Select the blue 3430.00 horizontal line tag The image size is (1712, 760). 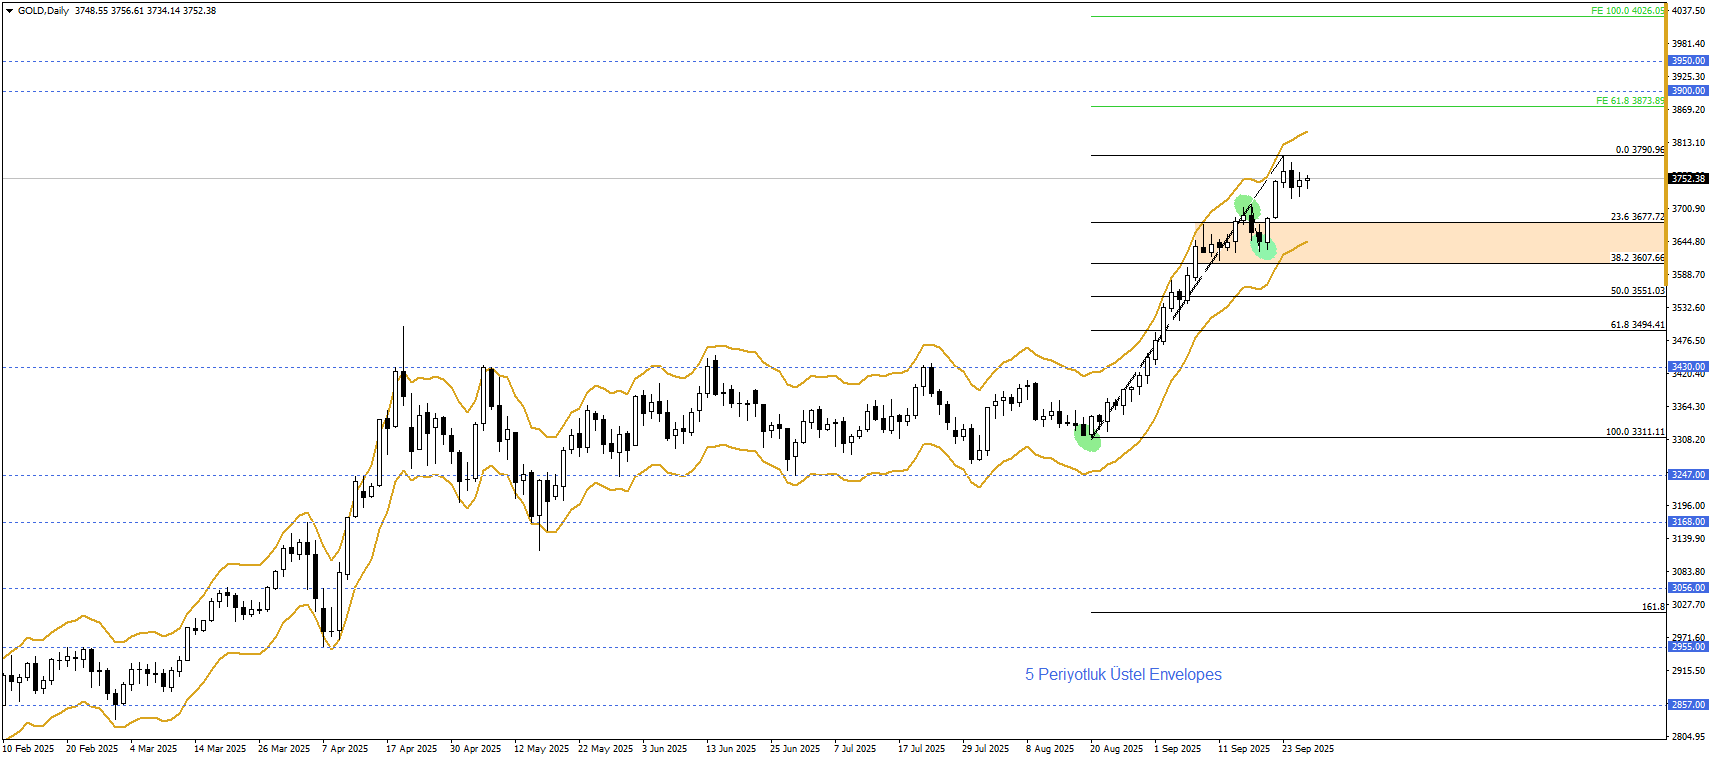(x=1689, y=367)
